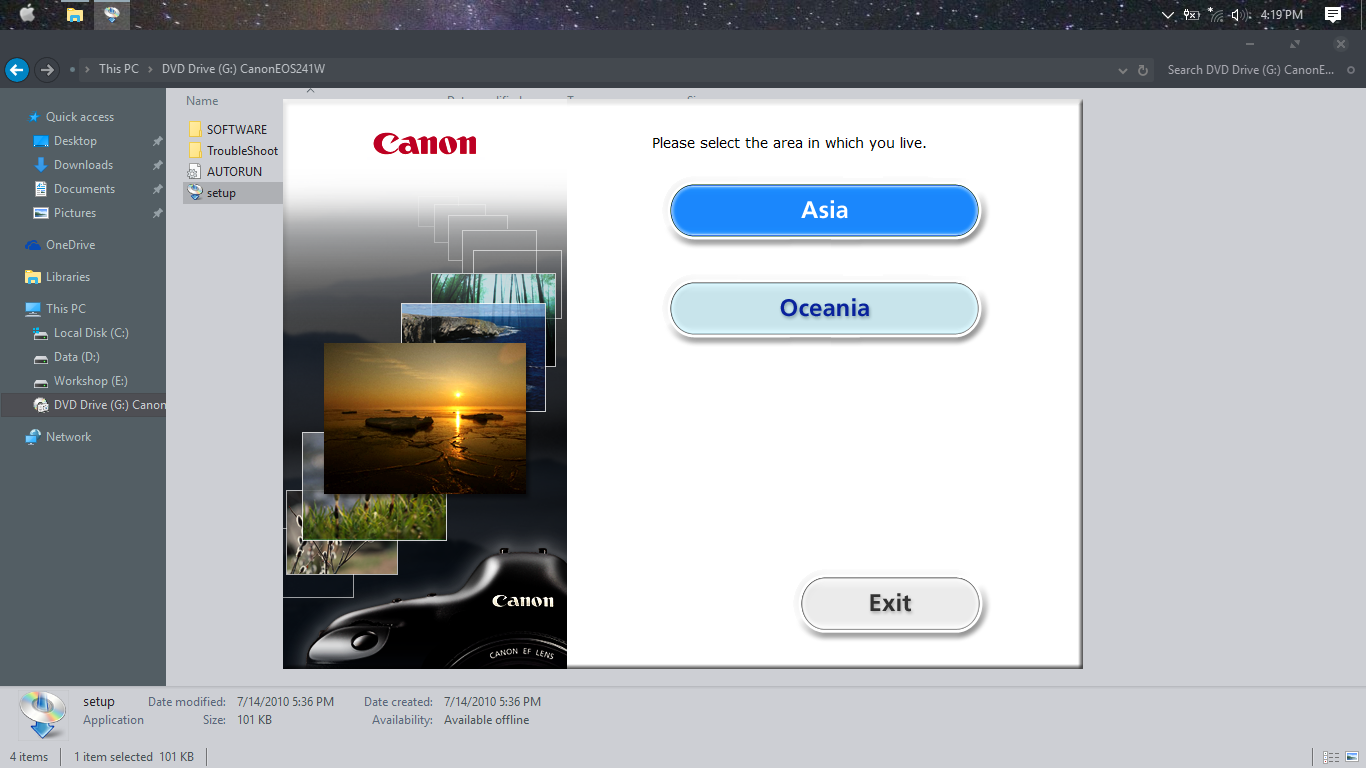Click the 7/14/2010 5:36 PM Date created value

(492, 702)
